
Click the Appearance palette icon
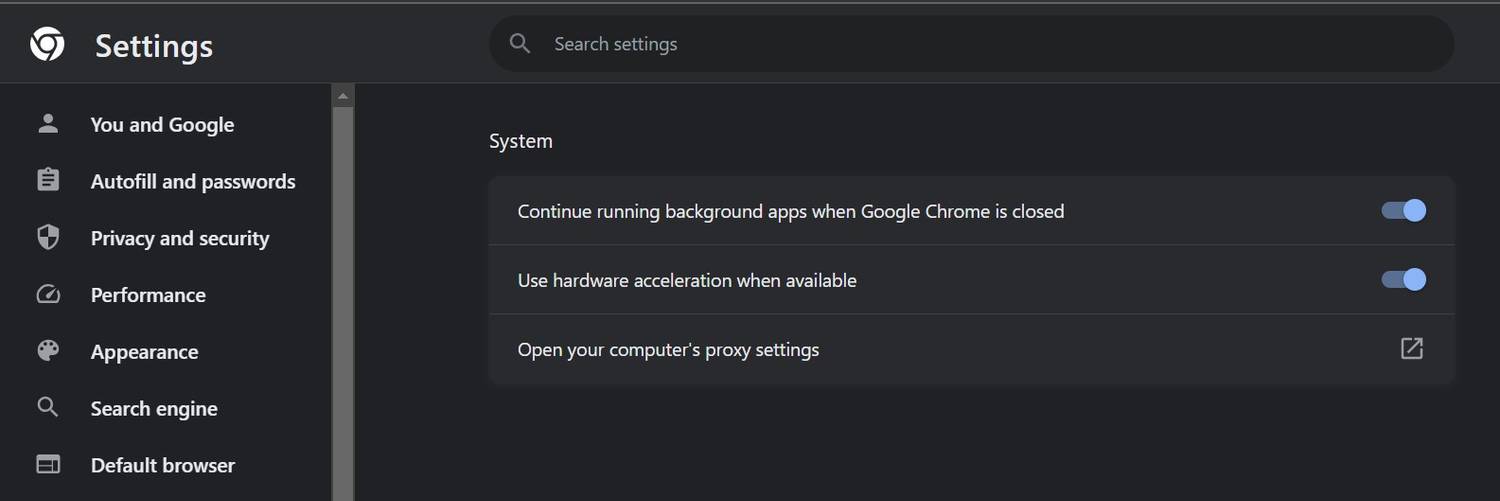coord(48,352)
